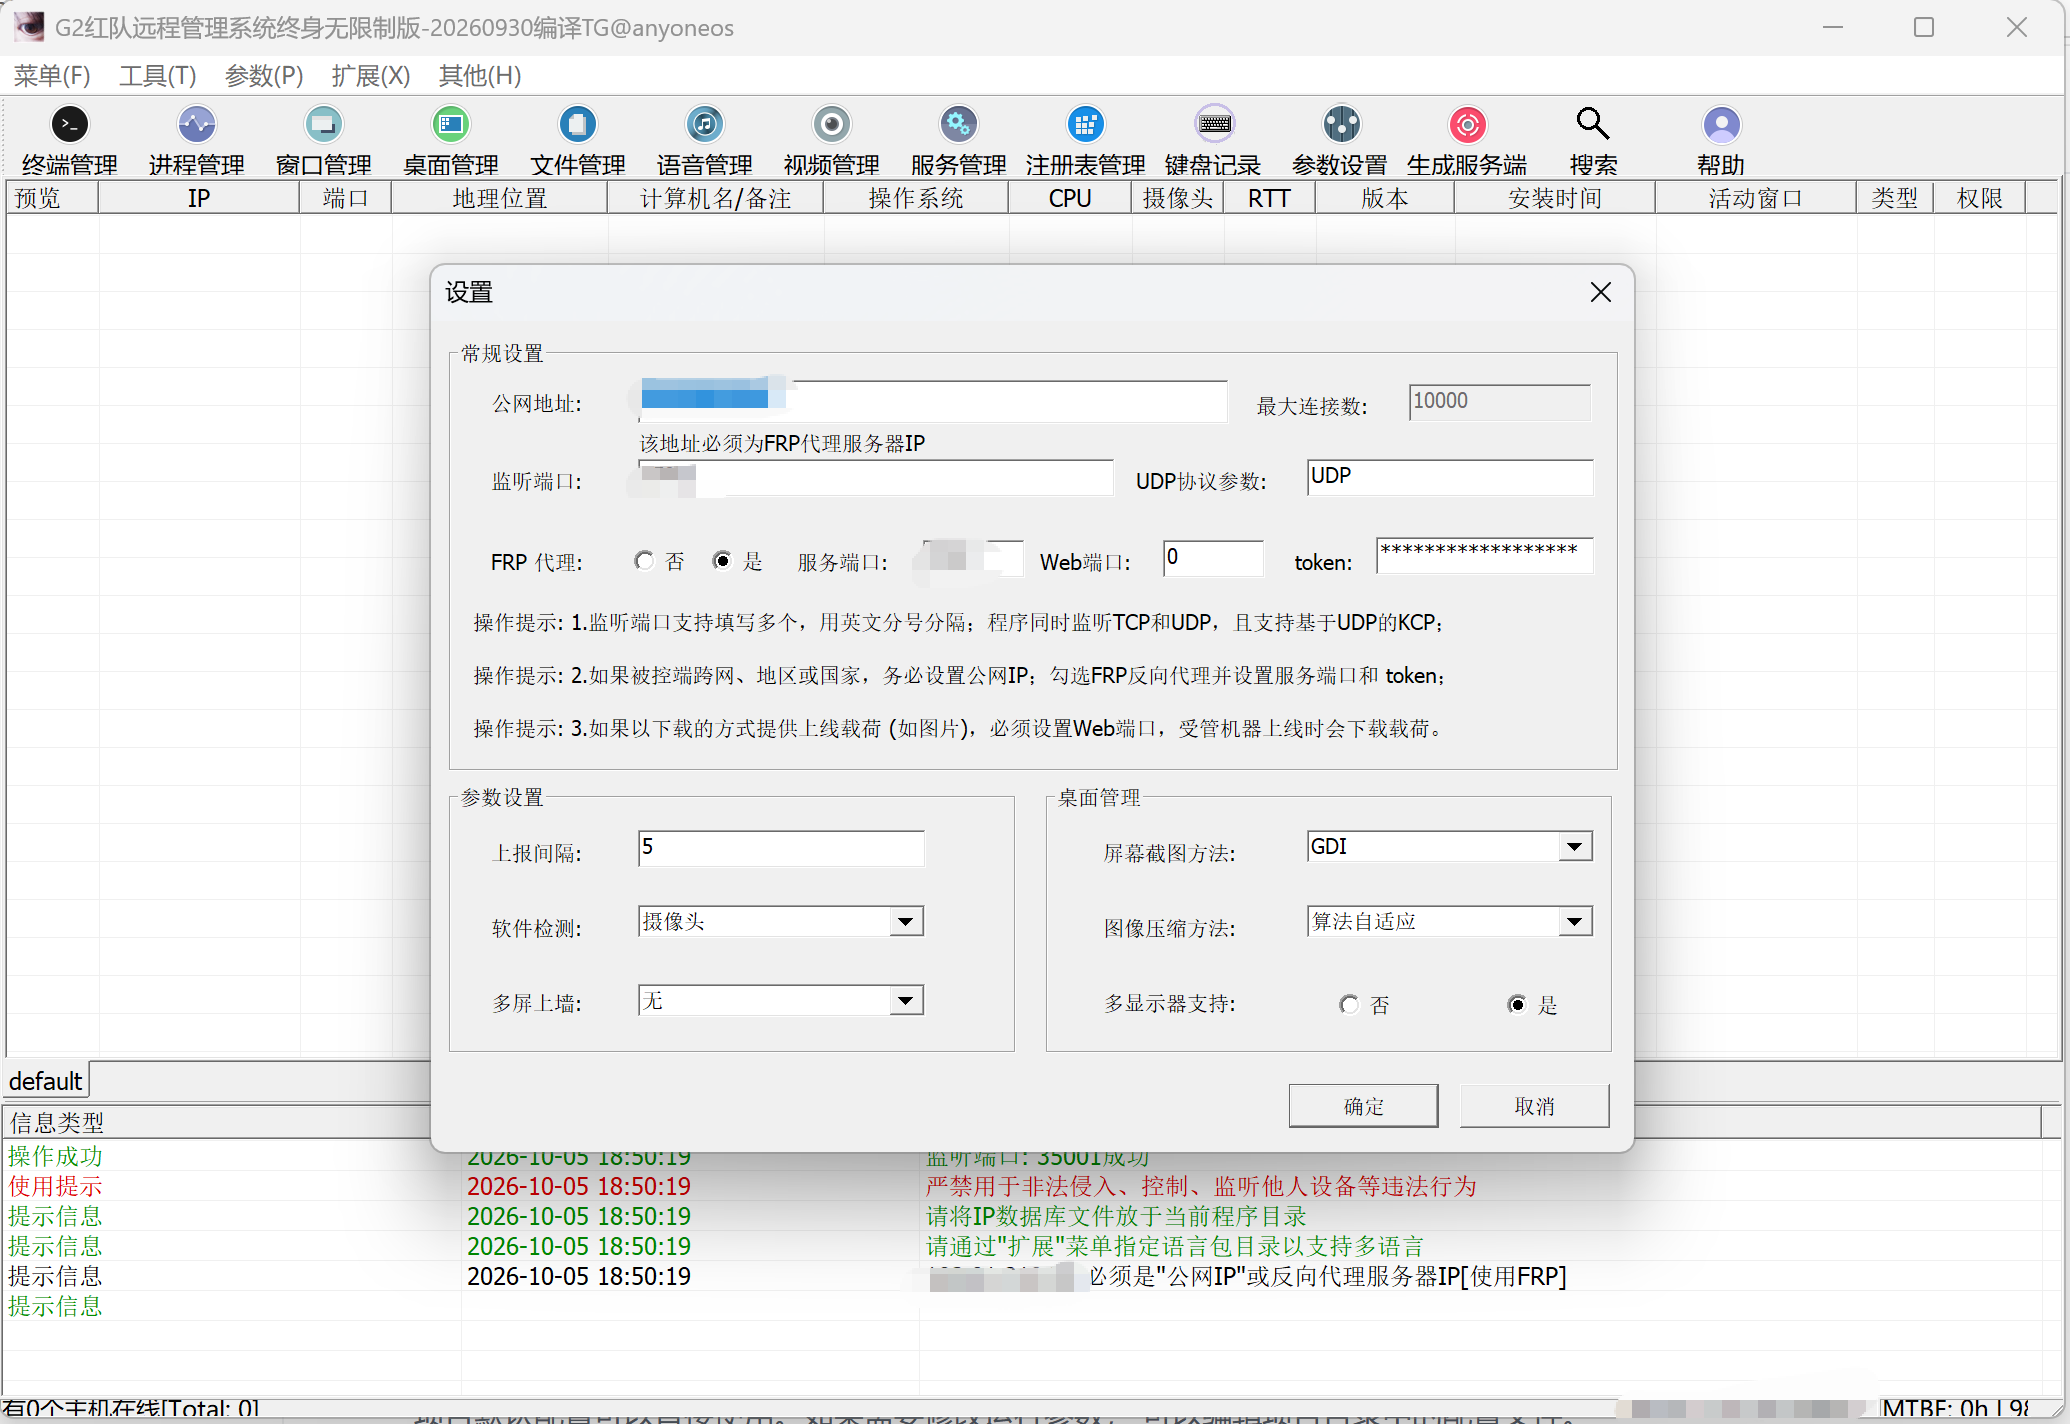Close the 设置 dialog with X
Image resolution: width=2070 pixels, height=1424 pixels.
coord(1600,292)
